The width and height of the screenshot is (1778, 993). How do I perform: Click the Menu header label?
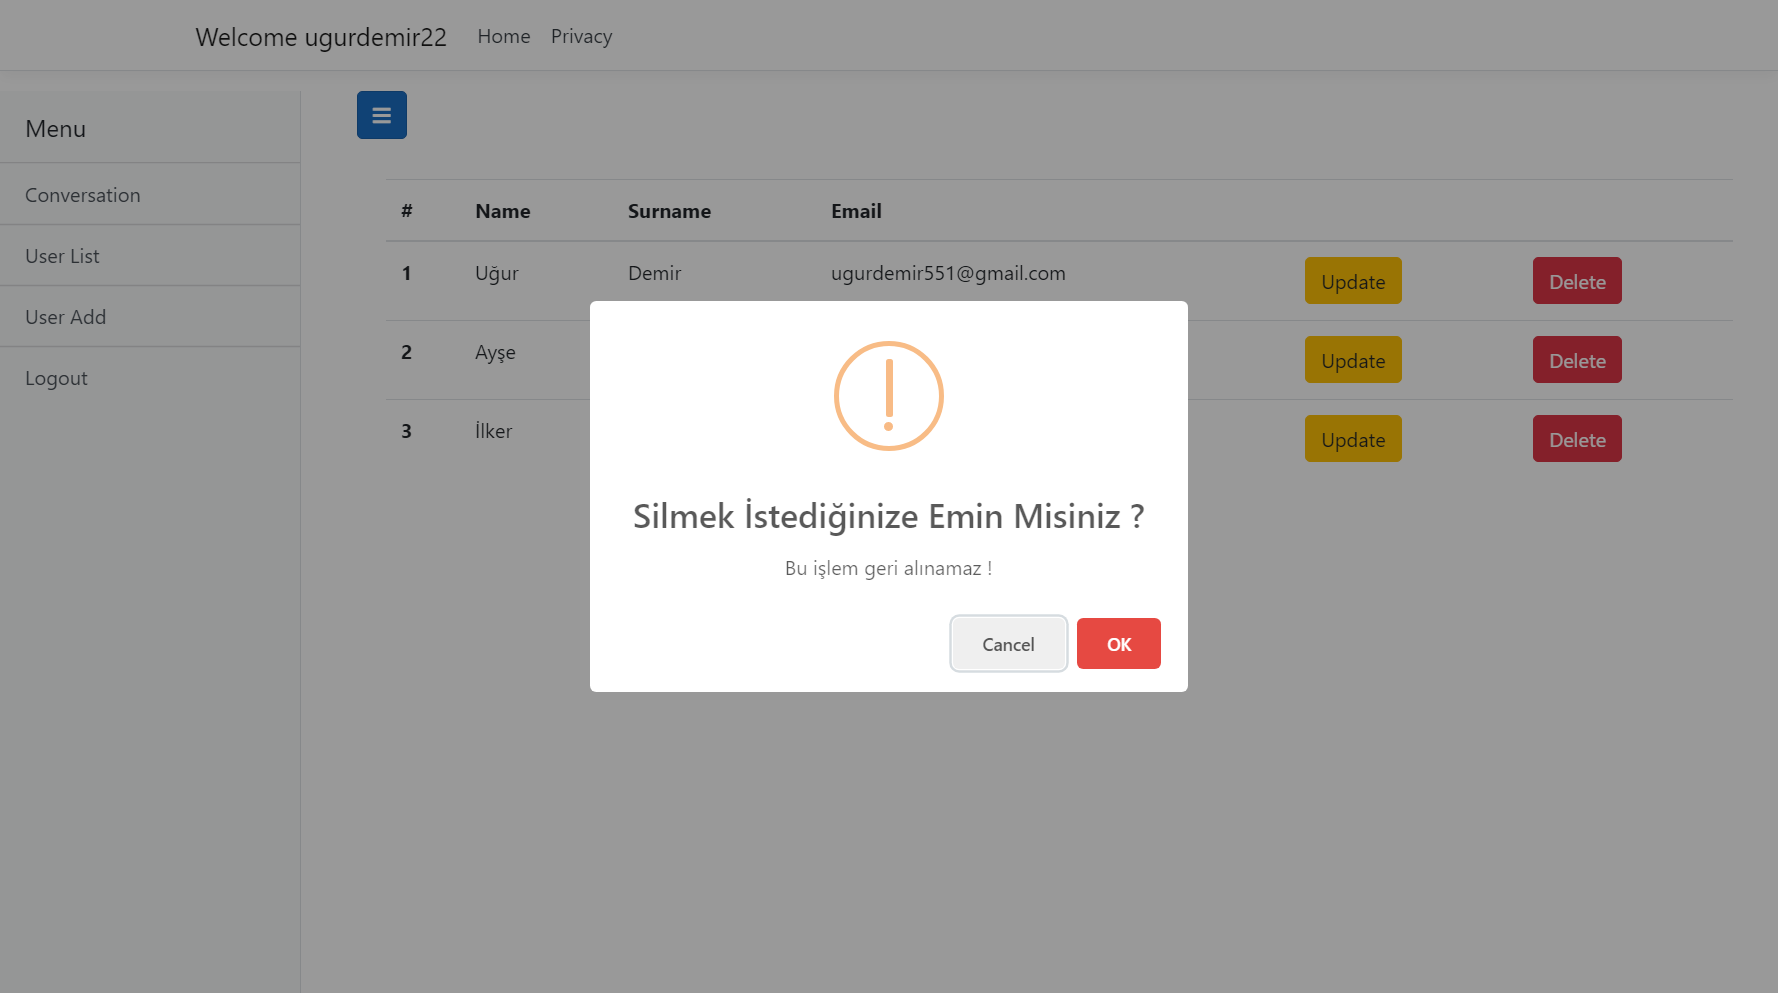pyautogui.click(x=55, y=128)
